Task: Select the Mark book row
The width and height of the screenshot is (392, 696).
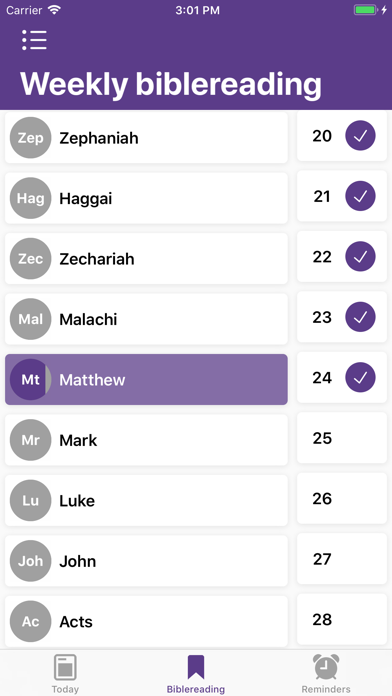Action: (147, 440)
